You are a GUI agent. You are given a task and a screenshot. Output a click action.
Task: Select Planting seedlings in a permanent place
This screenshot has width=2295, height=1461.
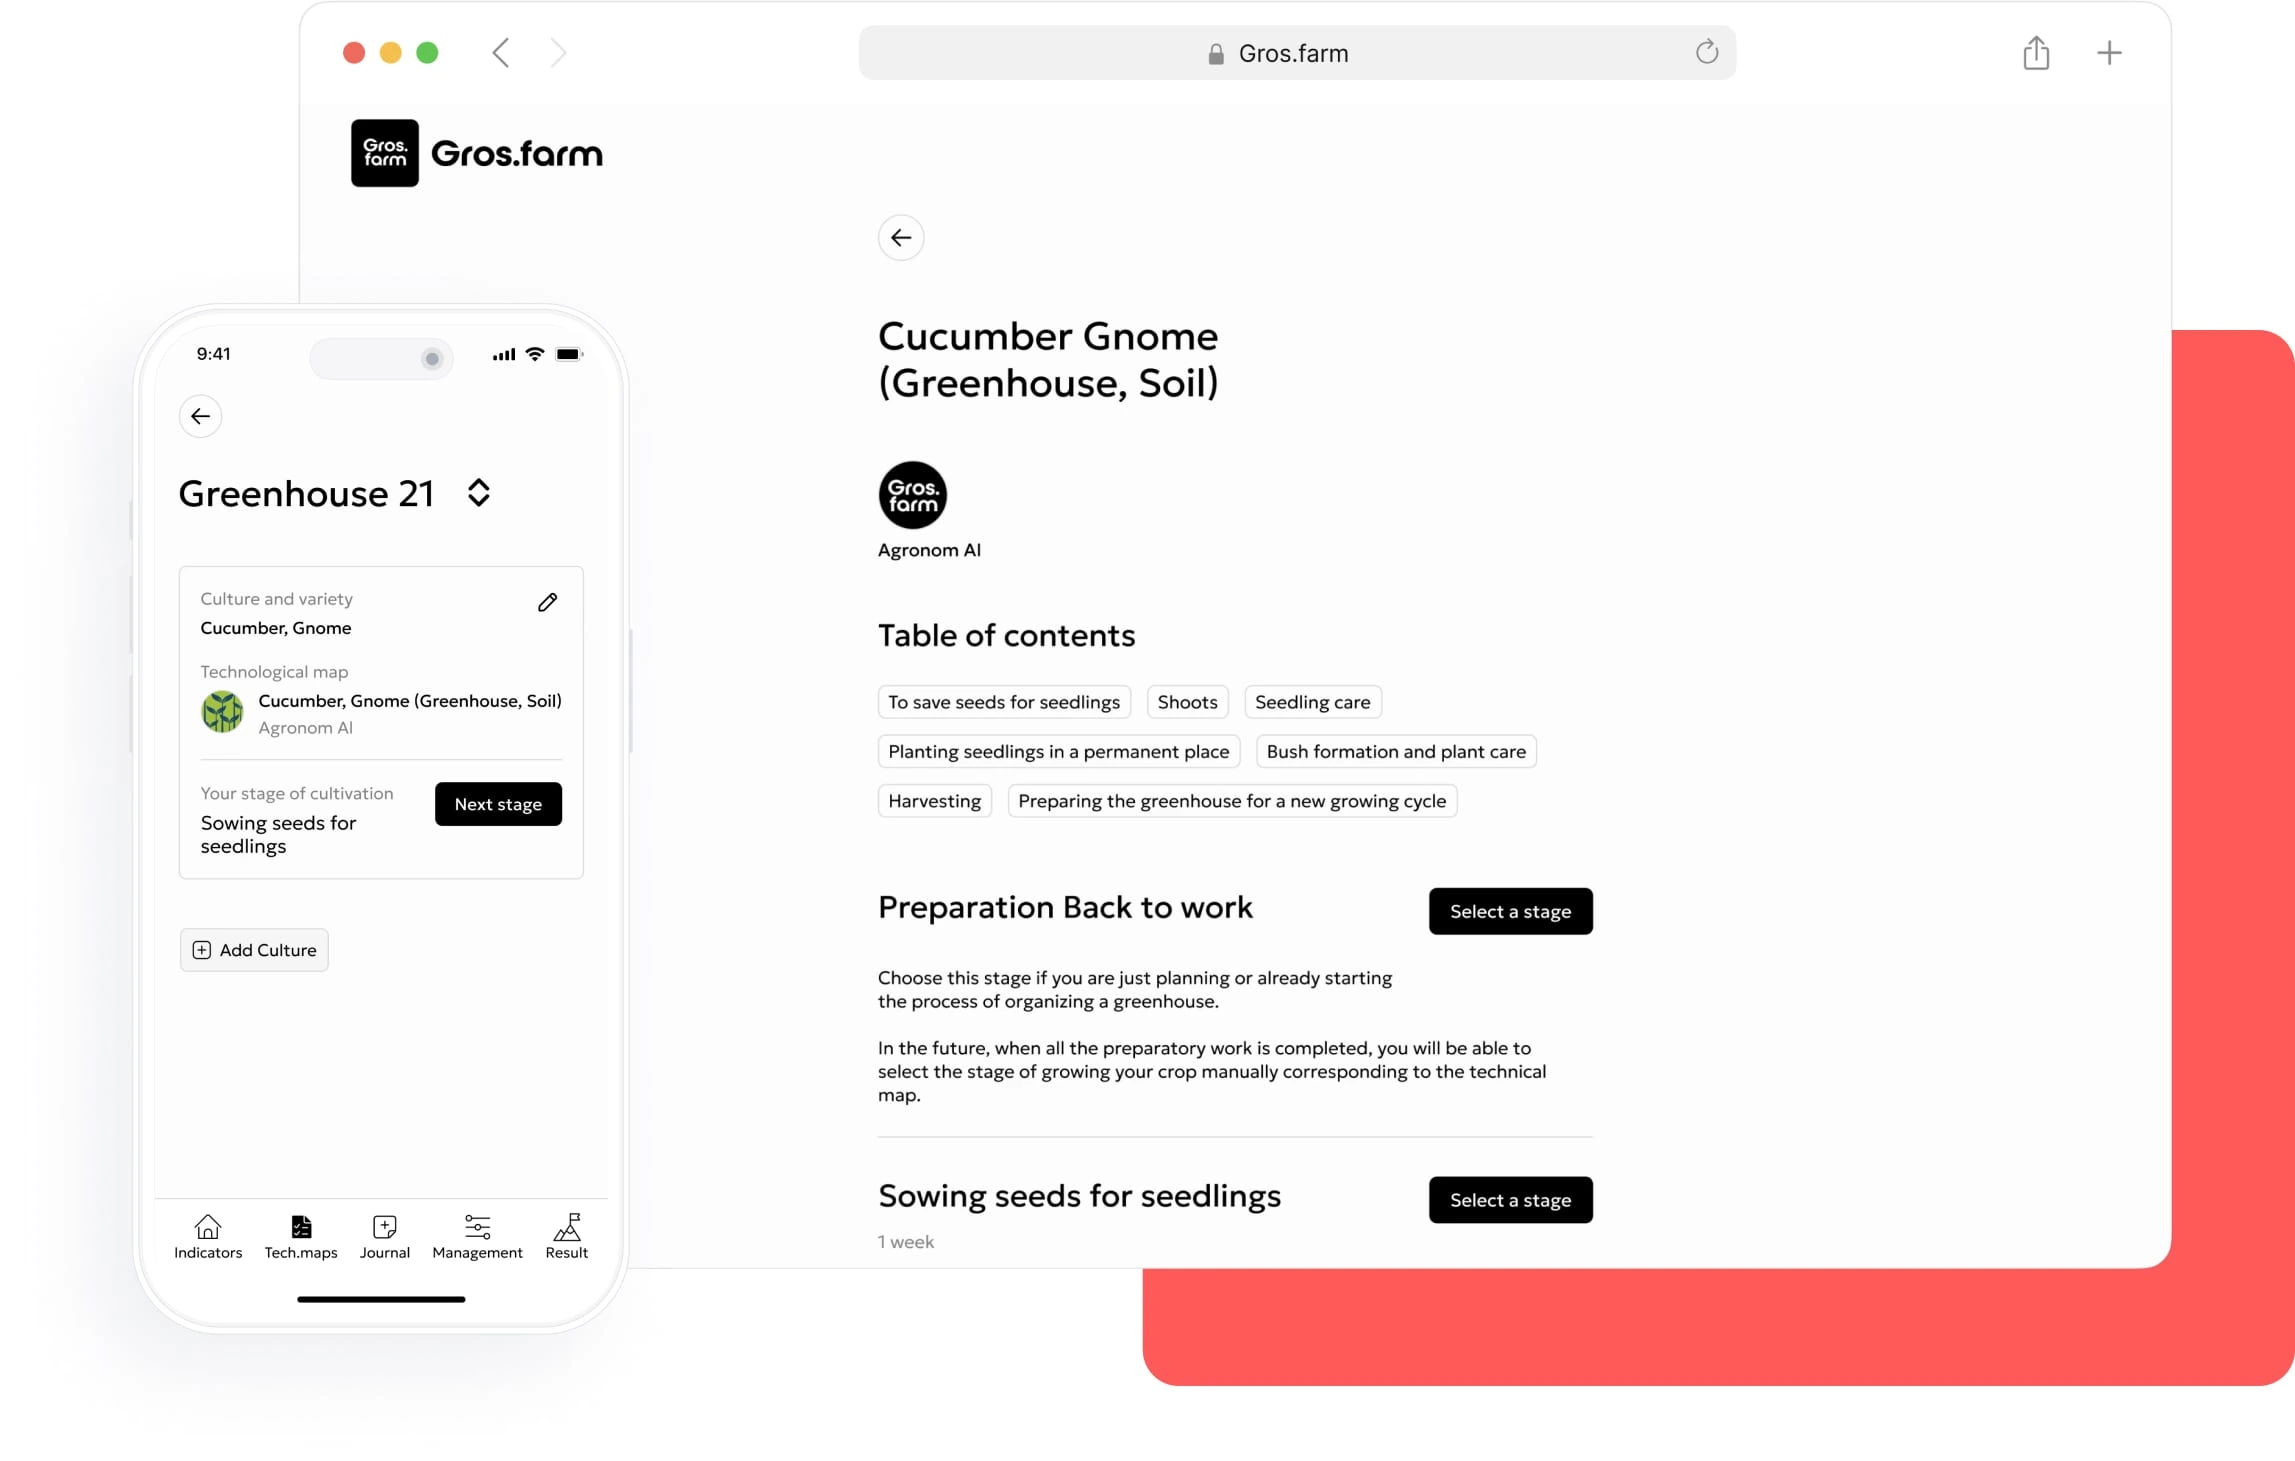(x=1059, y=751)
